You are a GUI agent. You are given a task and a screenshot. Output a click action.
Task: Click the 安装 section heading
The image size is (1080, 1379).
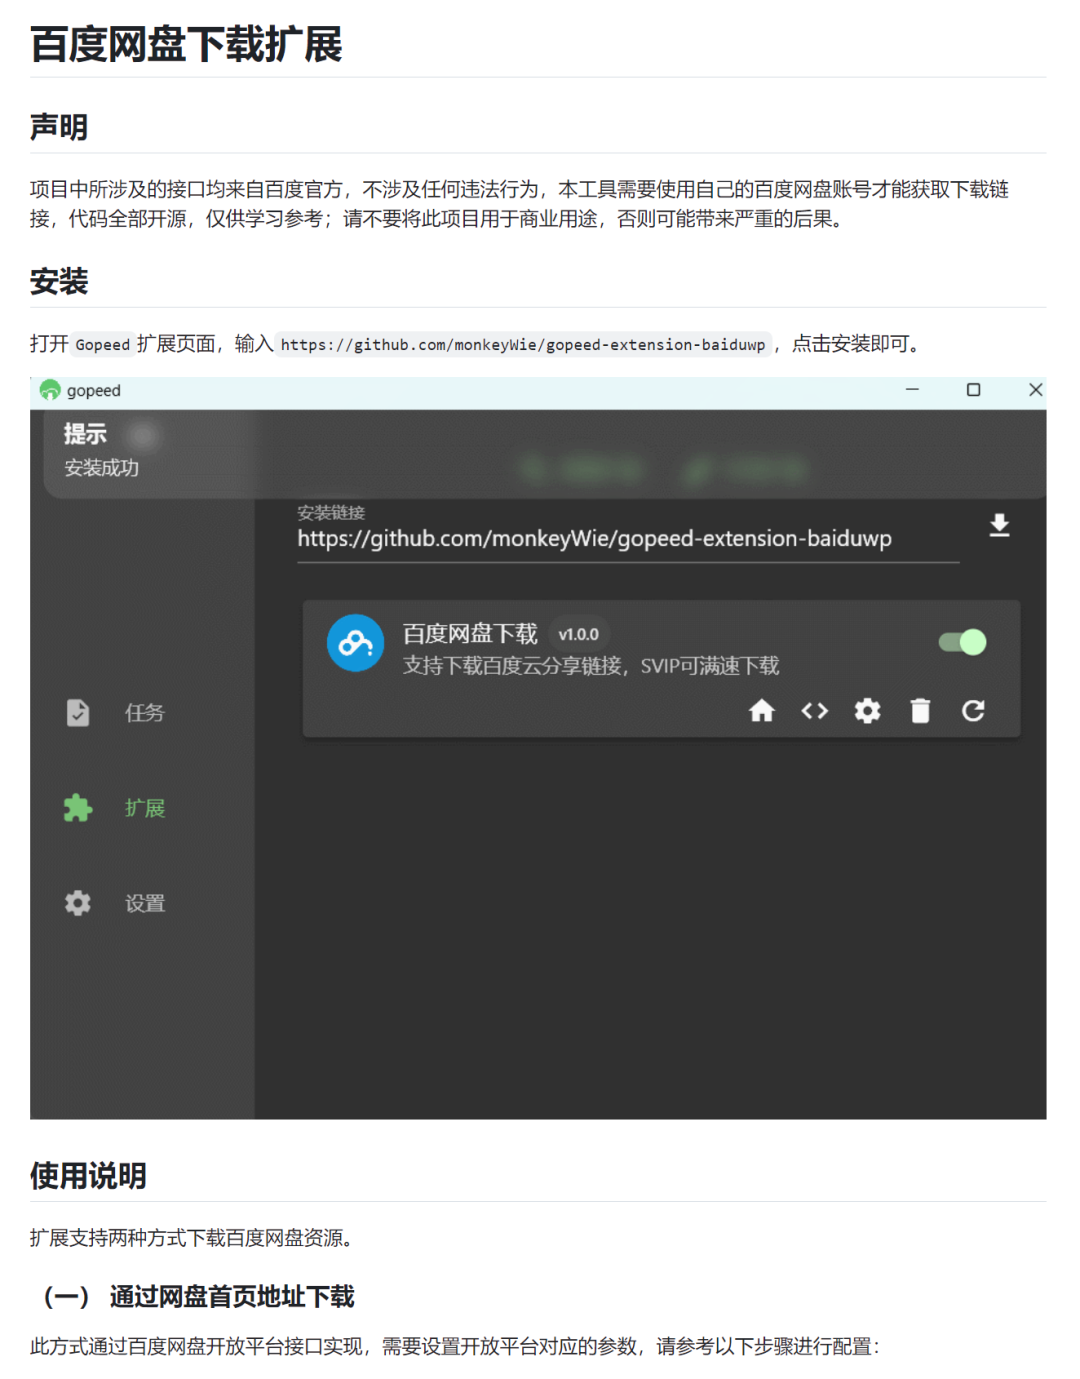[x=59, y=281]
